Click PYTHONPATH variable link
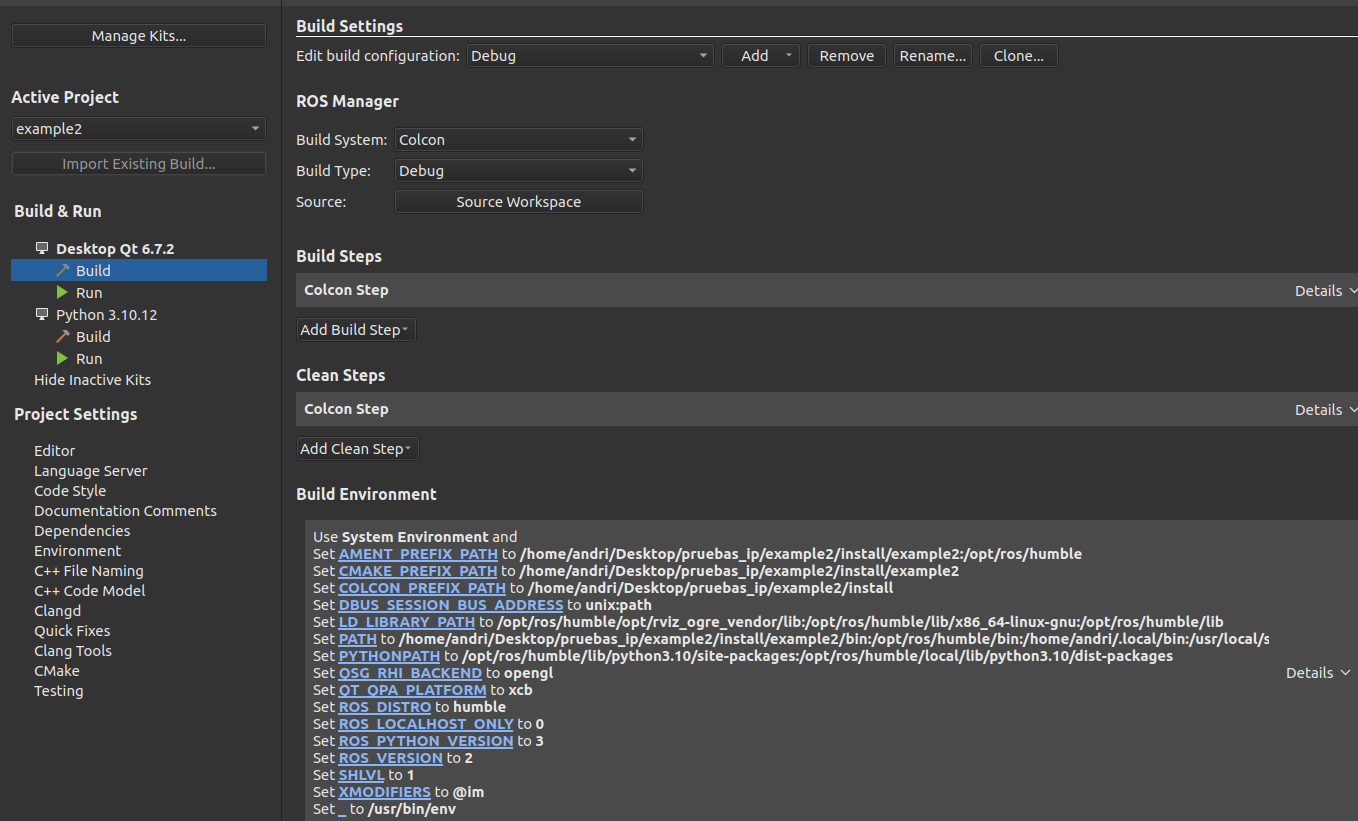1358x821 pixels. tap(389, 656)
